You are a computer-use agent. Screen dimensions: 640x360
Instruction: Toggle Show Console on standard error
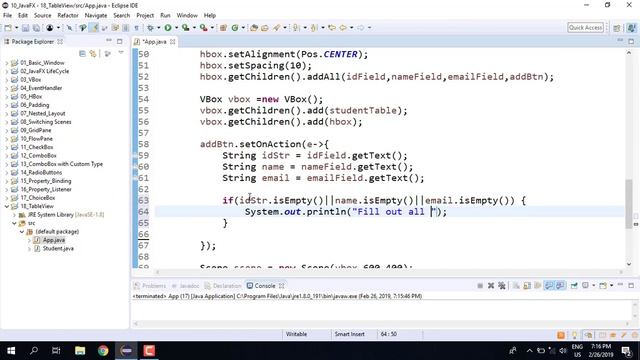tap(560, 286)
